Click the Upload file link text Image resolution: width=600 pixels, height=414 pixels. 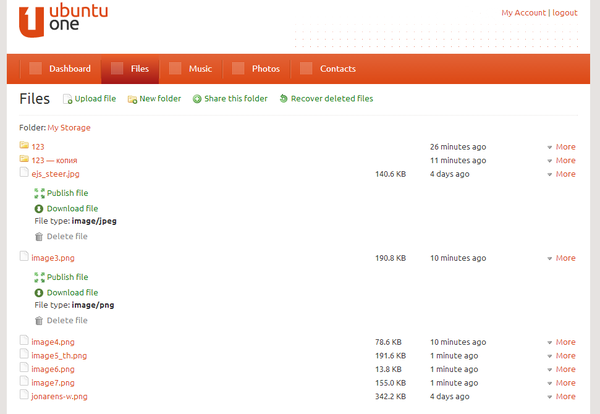point(95,99)
